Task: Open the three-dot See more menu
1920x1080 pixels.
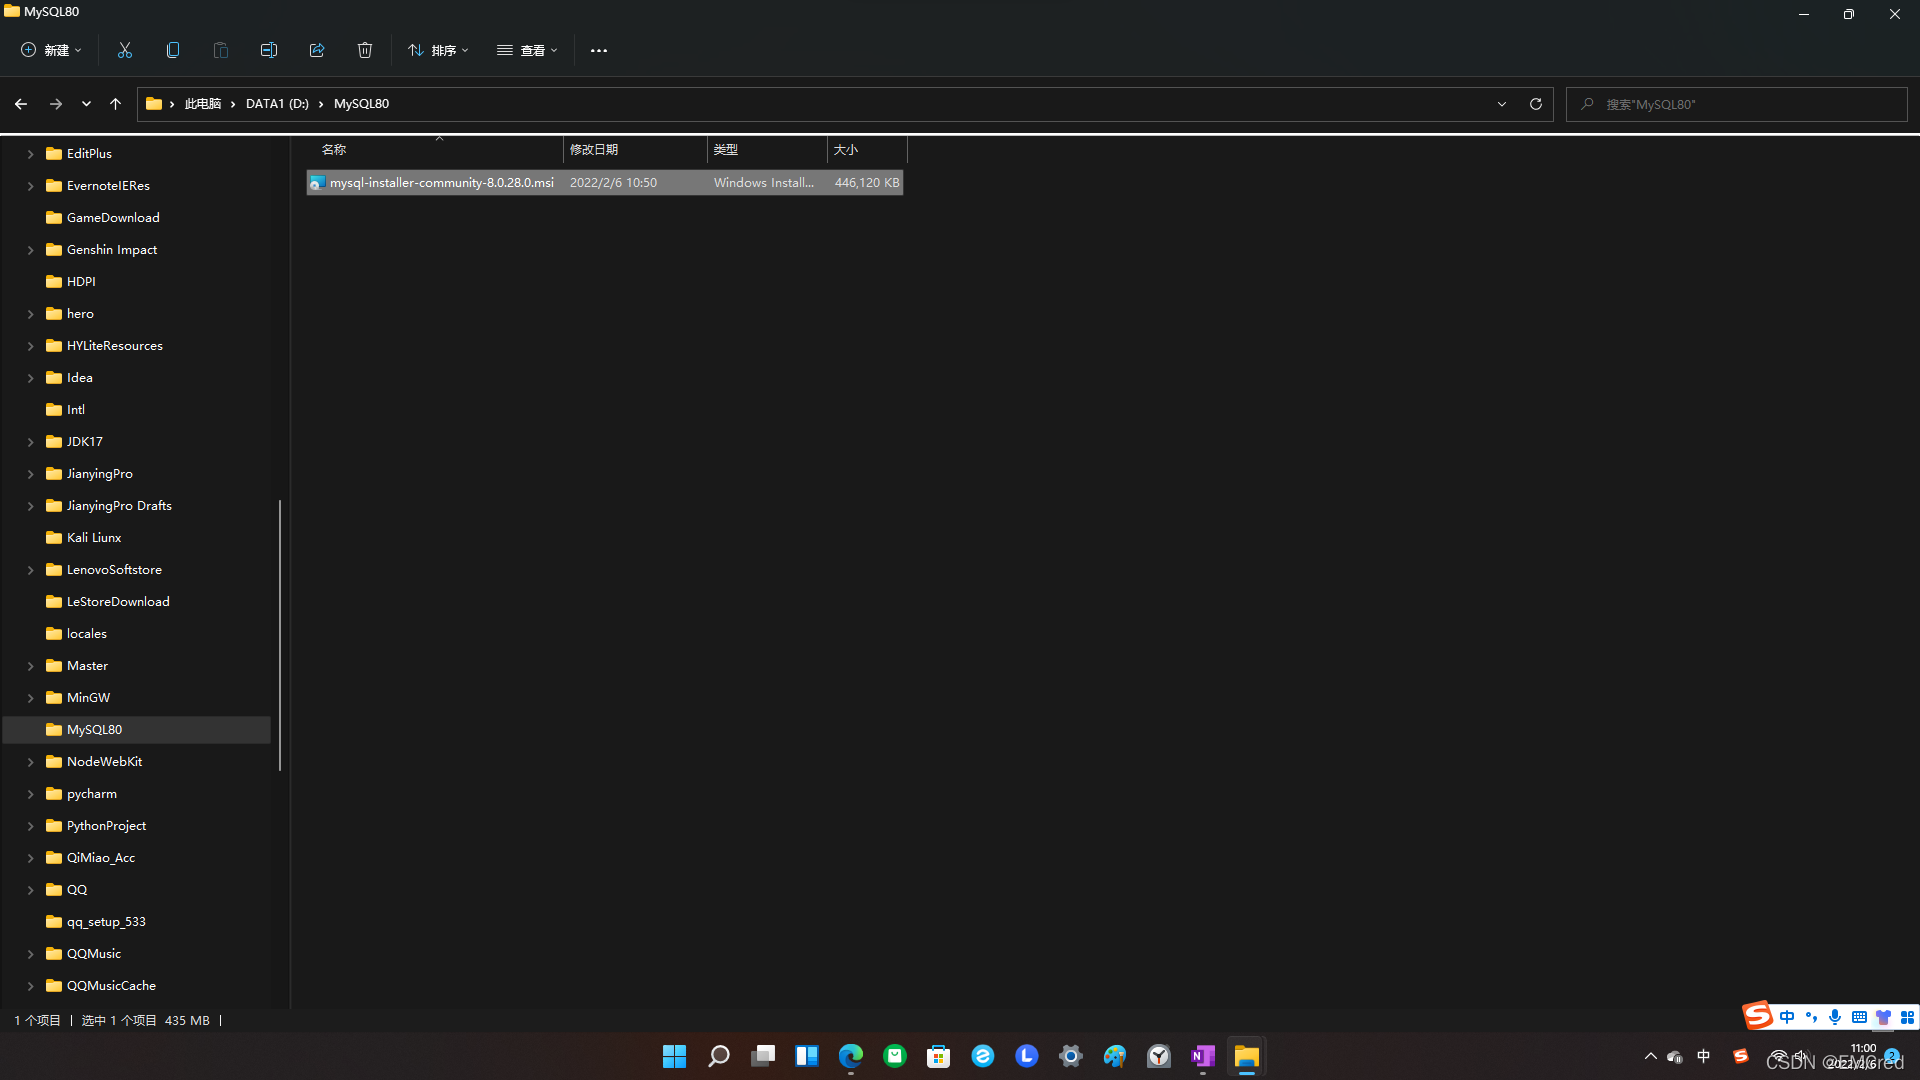Action: coord(599,51)
